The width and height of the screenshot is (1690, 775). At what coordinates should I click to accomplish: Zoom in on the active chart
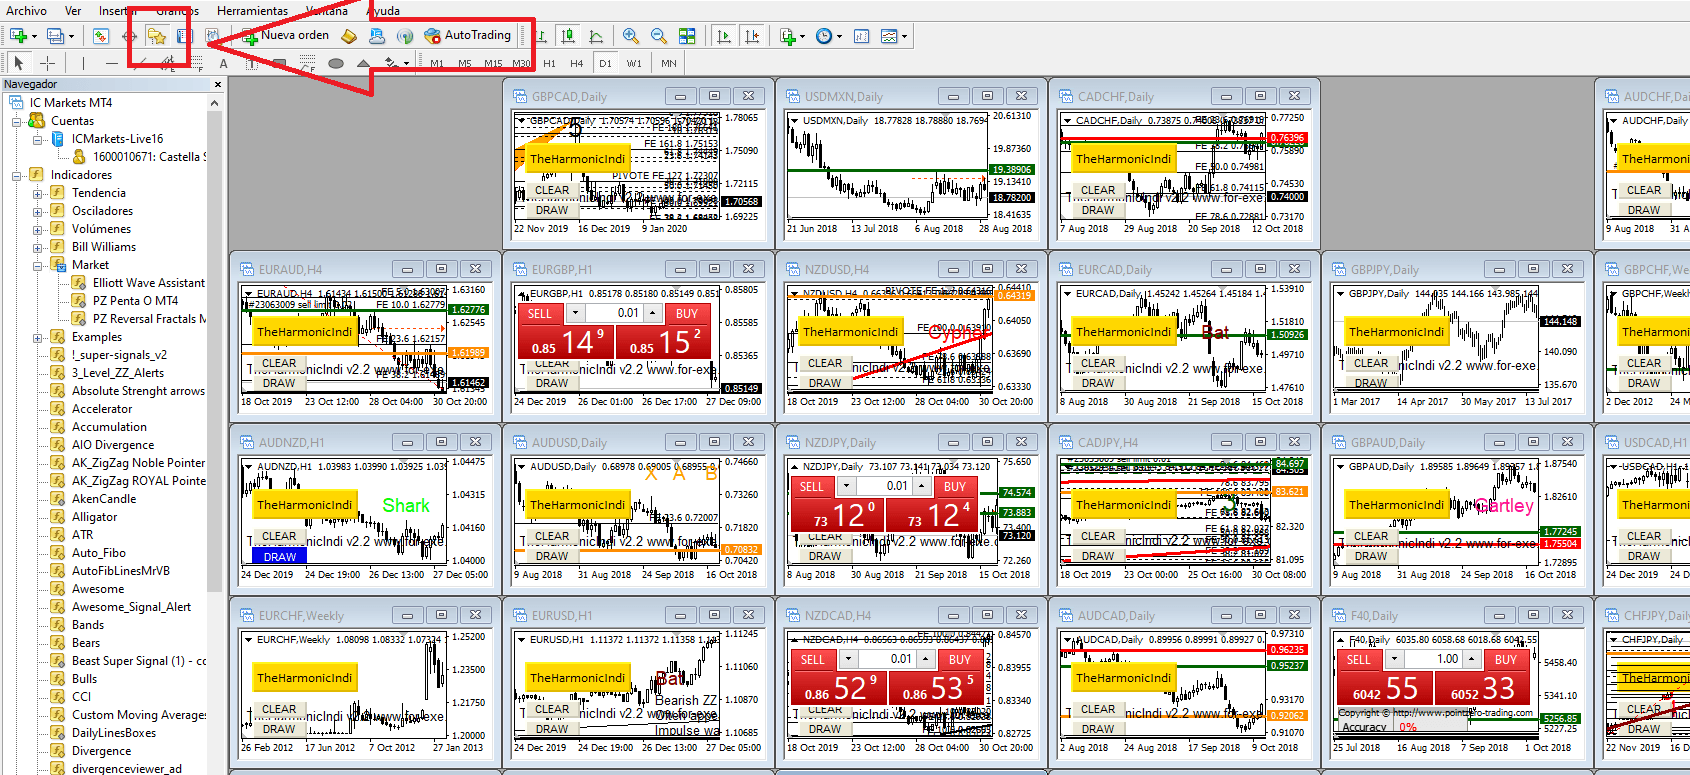631,36
